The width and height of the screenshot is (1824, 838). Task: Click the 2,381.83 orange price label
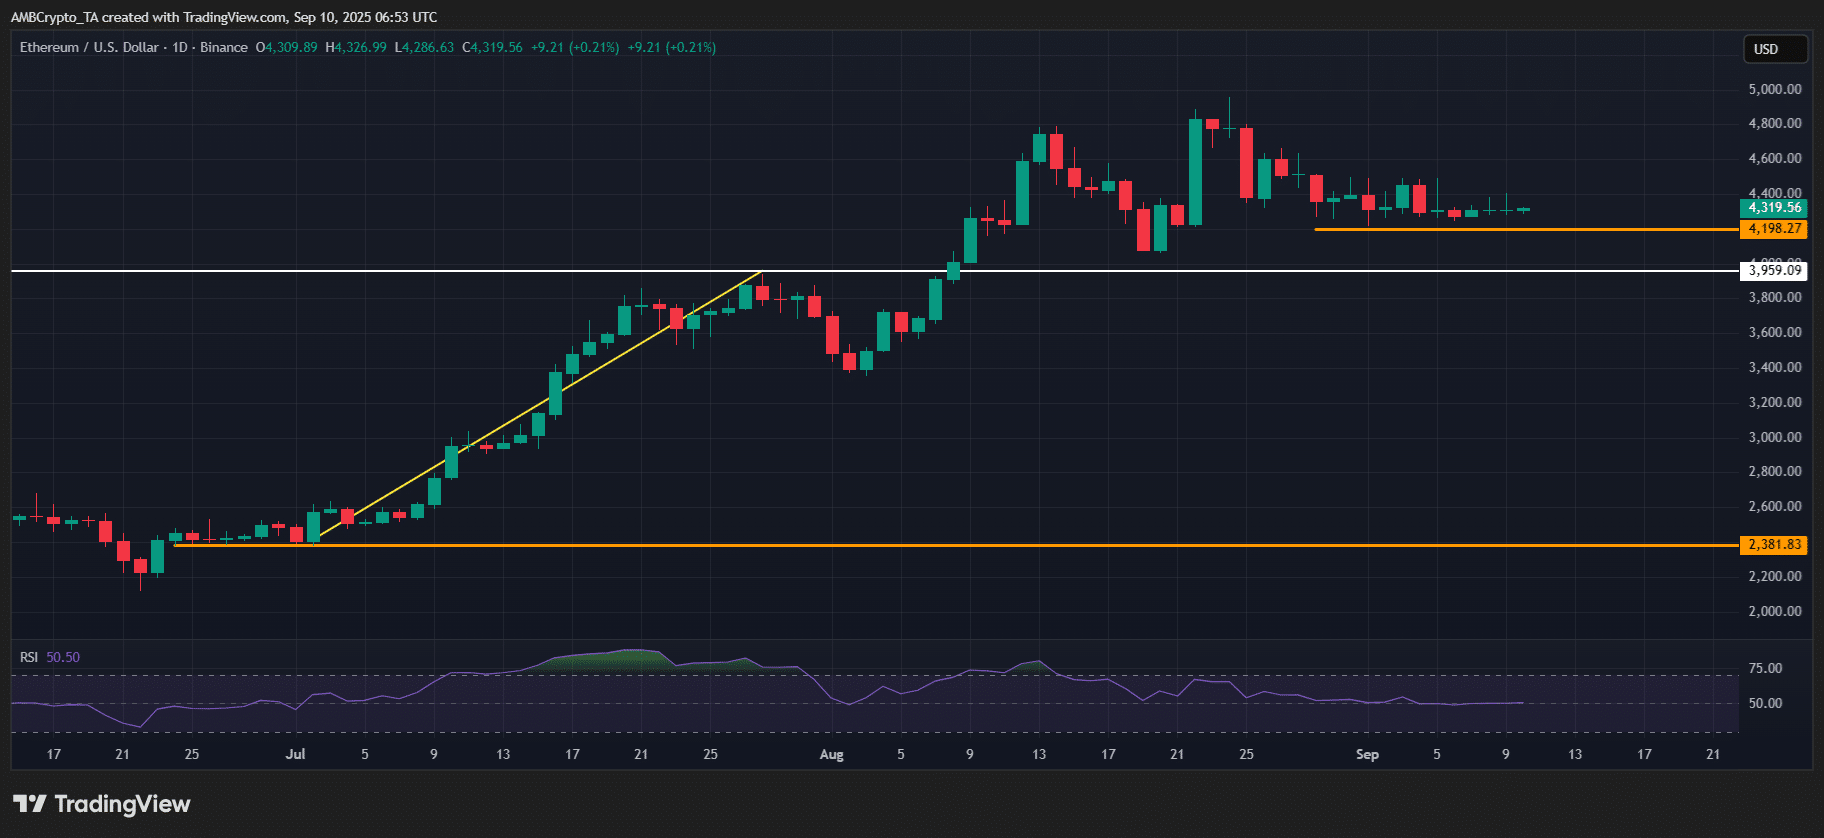coord(1774,545)
